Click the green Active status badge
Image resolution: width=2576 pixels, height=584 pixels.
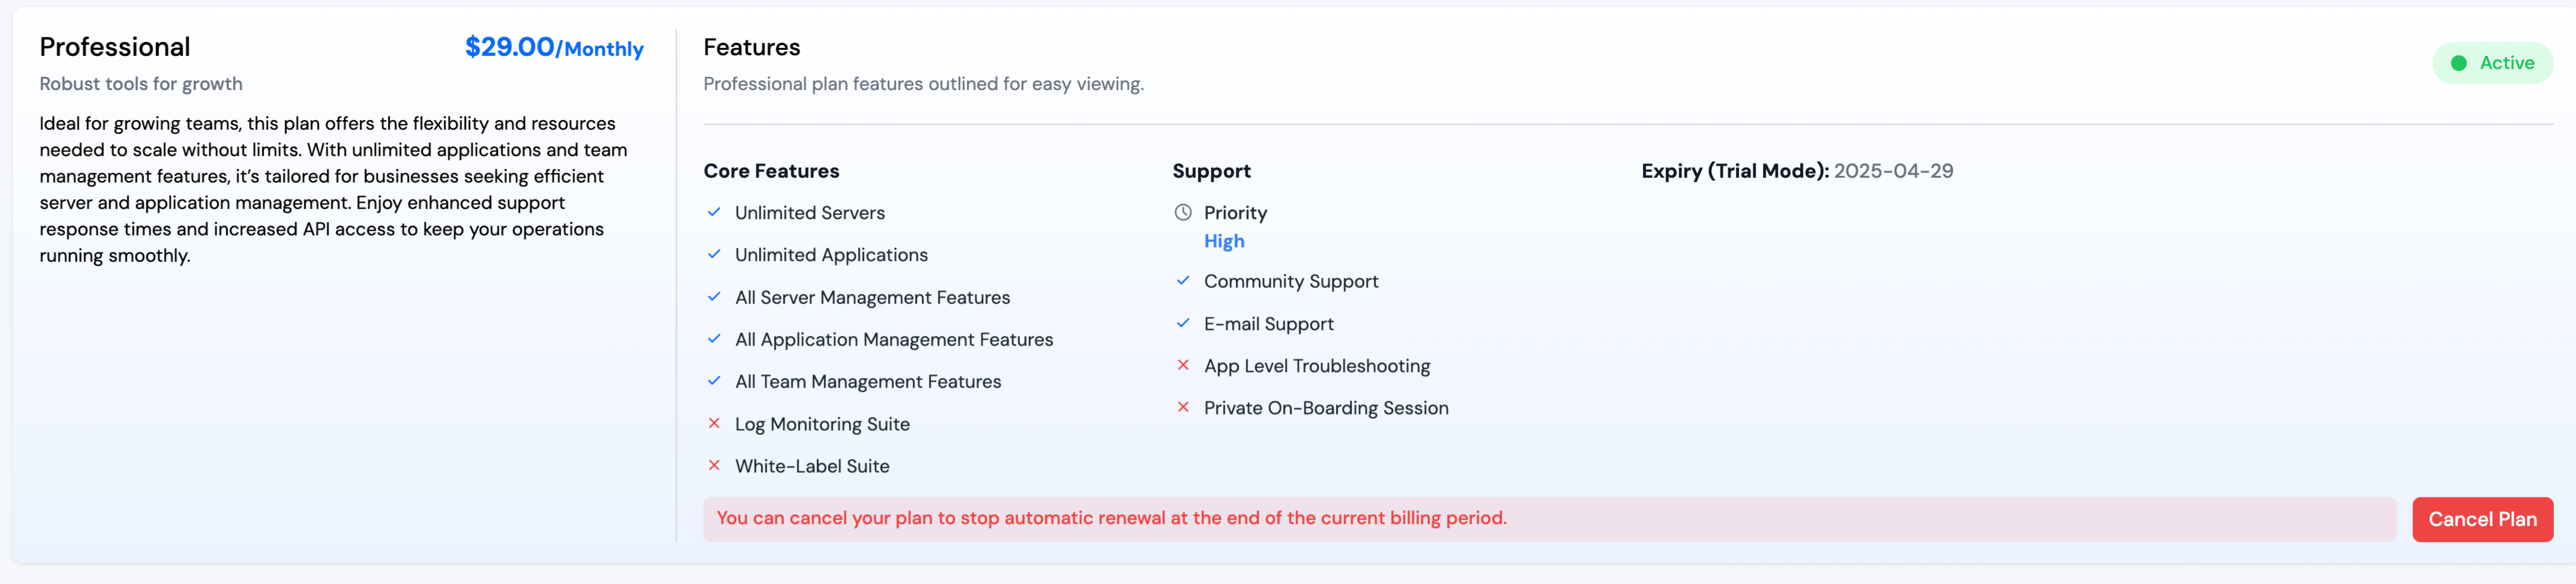[x=2492, y=63]
